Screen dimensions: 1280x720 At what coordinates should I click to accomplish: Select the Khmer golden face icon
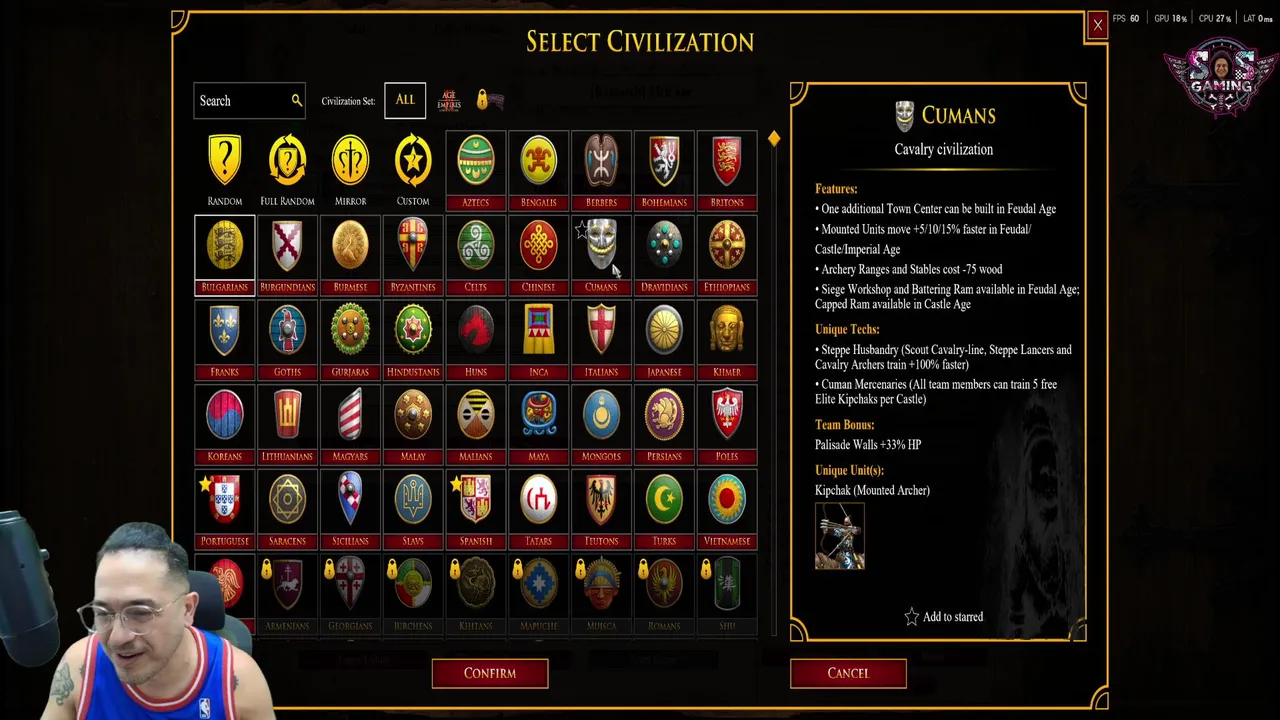[x=727, y=331]
